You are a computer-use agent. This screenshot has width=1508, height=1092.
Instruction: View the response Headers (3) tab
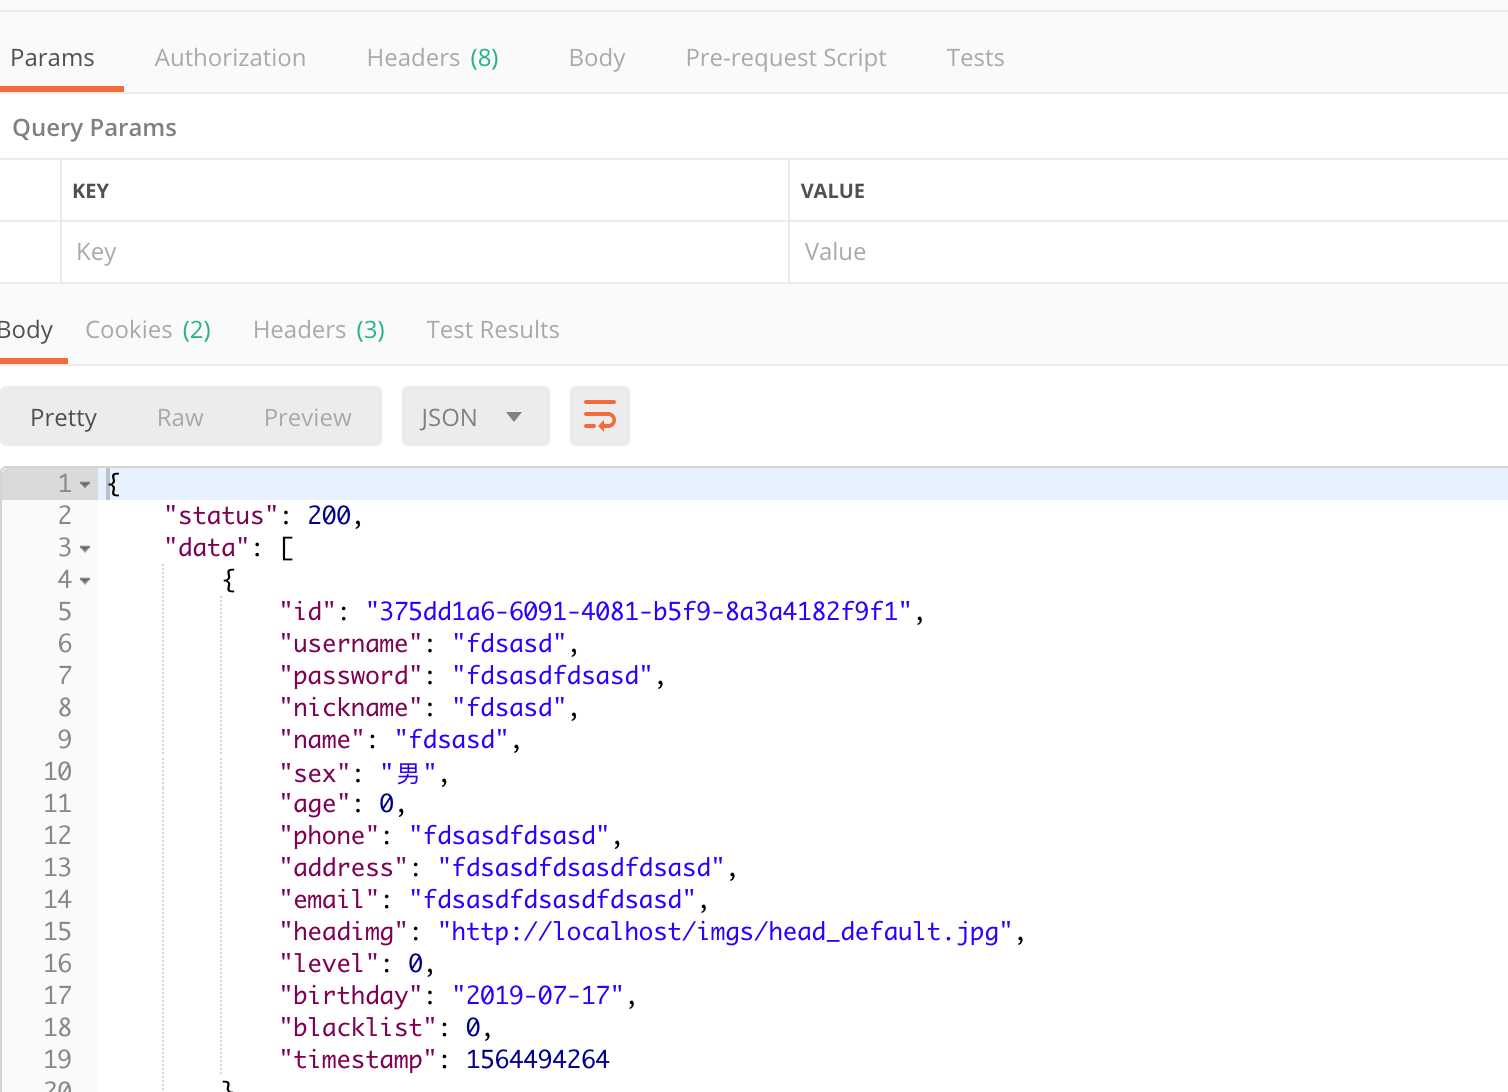(x=319, y=330)
